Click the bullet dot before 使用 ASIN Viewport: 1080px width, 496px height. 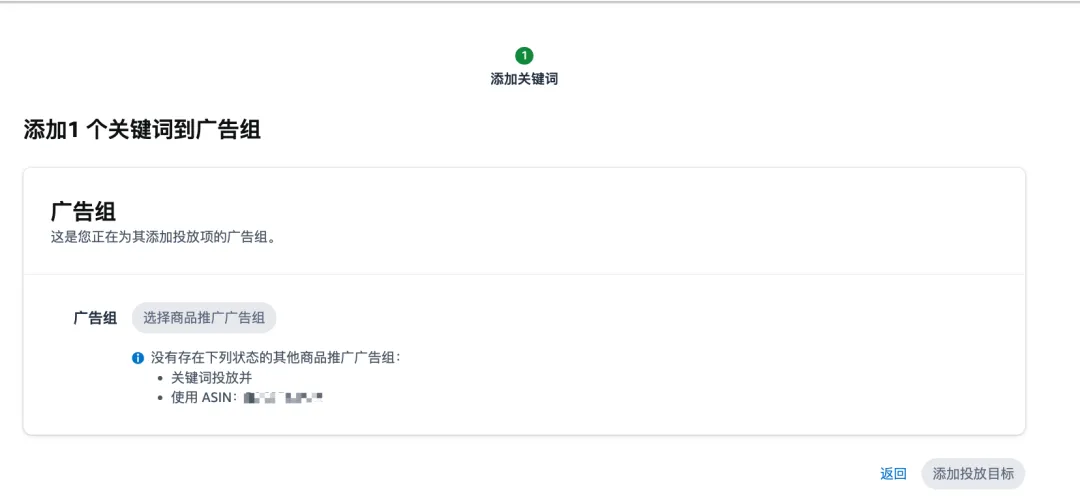160,398
